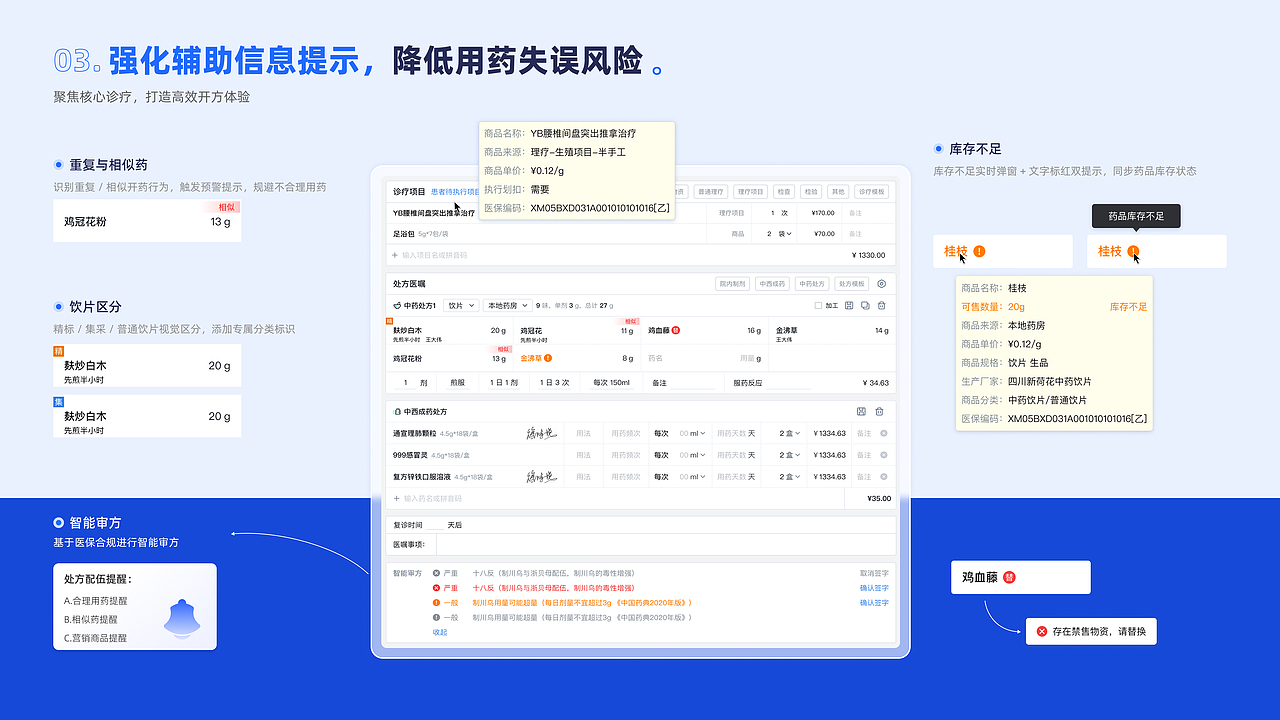Click the red severe-warning icon beside 十八反
The height and width of the screenshot is (720, 1280).
point(436,587)
